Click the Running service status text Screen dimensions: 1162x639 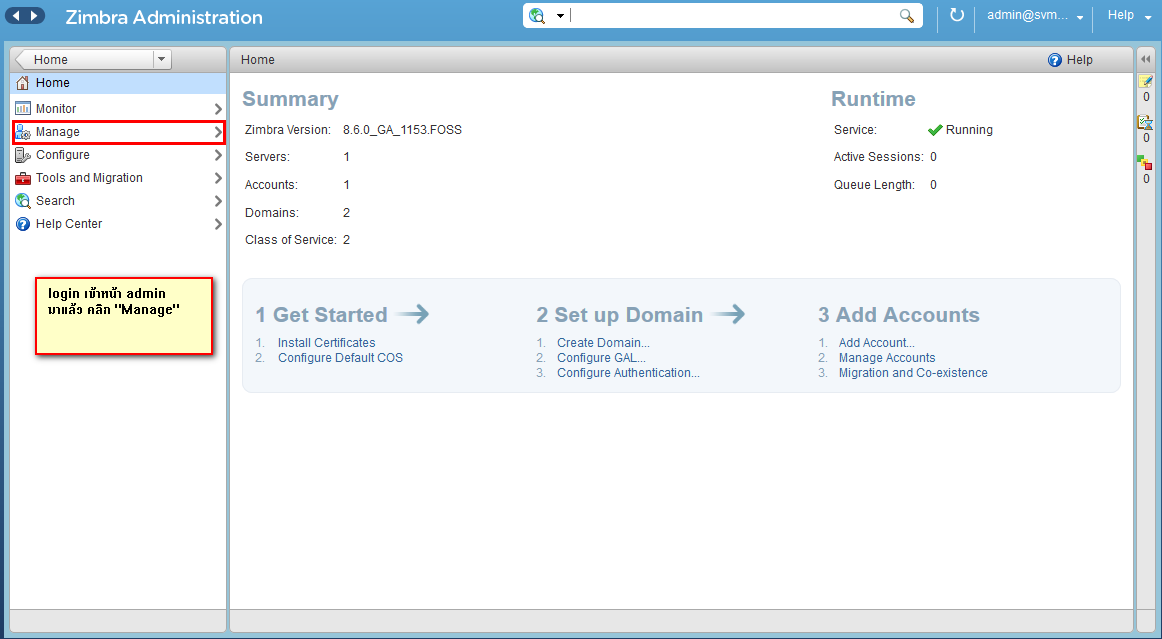coord(969,130)
